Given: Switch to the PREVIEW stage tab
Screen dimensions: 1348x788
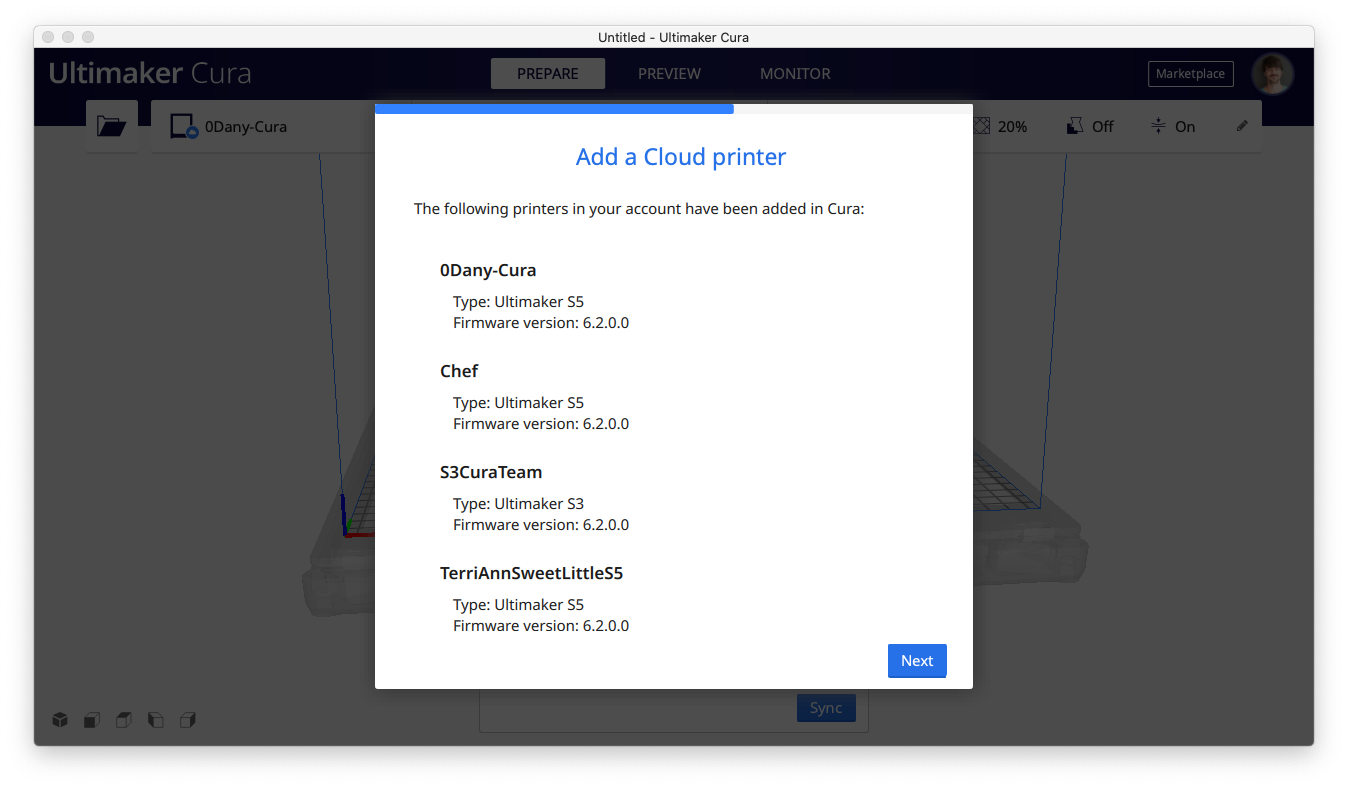Looking at the screenshot, I should pos(669,74).
